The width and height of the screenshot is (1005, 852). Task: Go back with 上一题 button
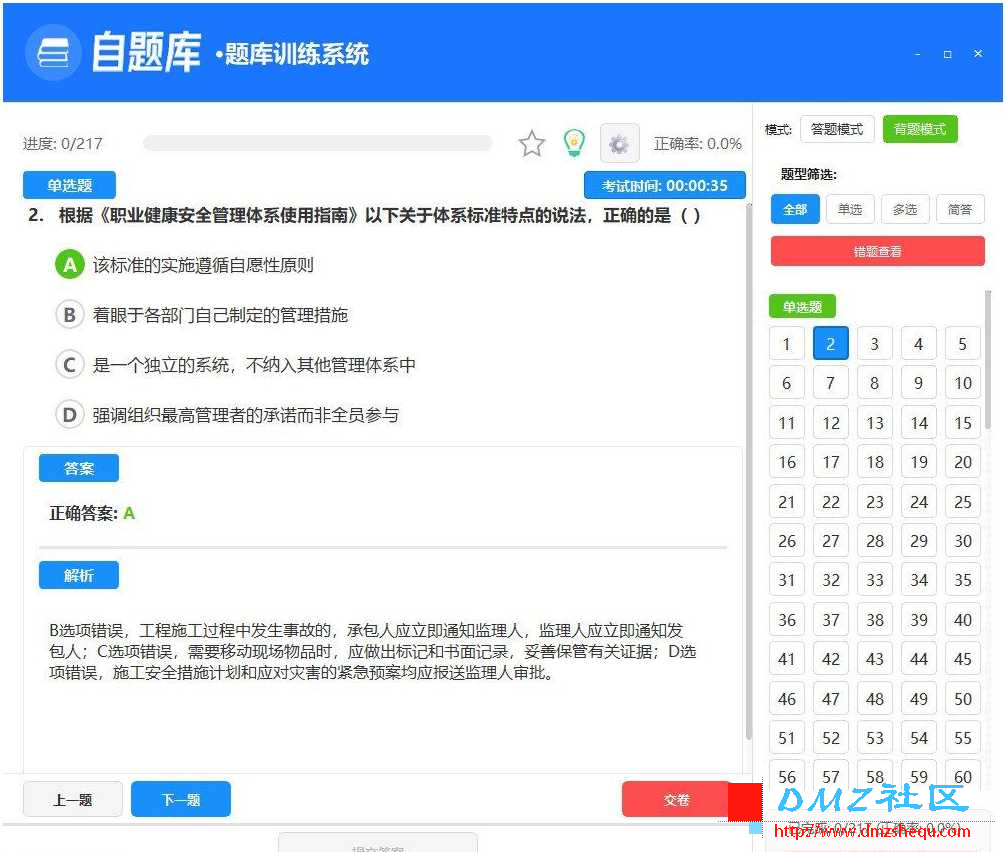[x=72, y=799]
